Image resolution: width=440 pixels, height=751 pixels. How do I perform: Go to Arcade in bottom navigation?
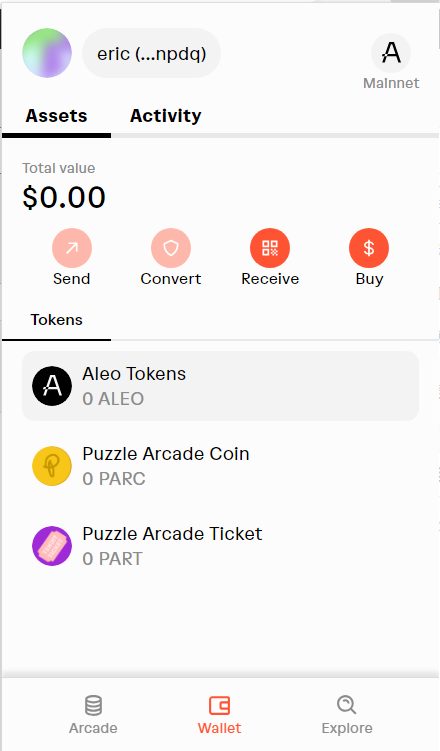tap(93, 715)
